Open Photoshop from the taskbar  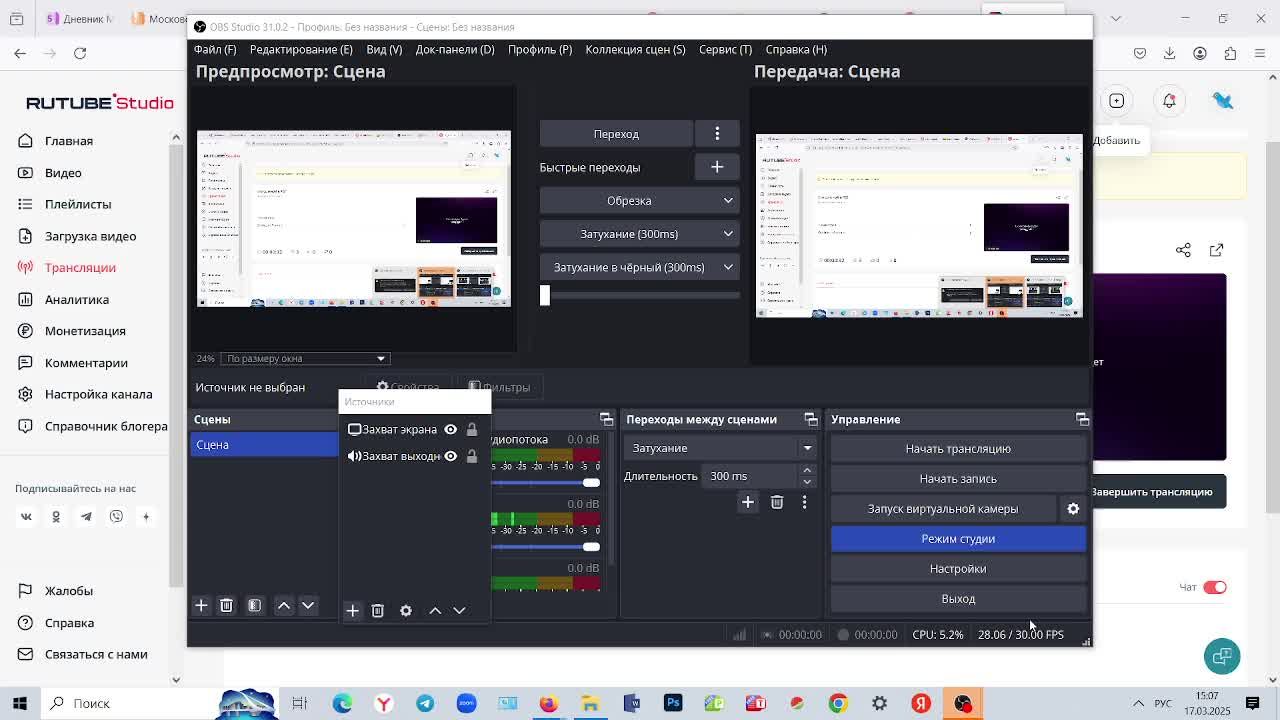coord(673,703)
